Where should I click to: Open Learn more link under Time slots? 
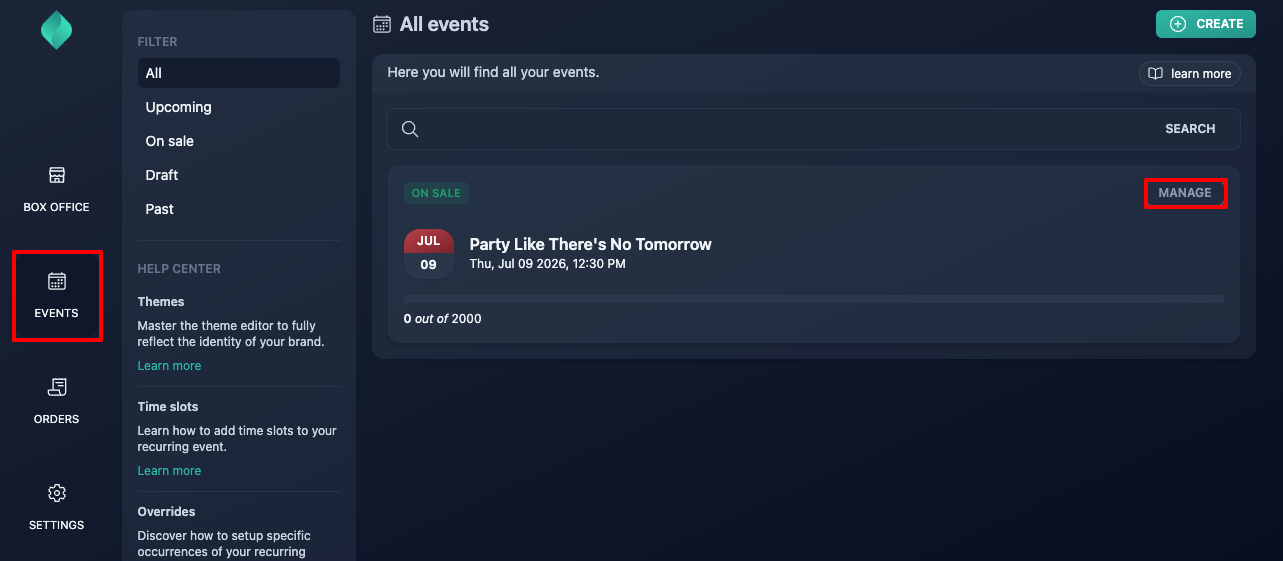[x=169, y=471]
